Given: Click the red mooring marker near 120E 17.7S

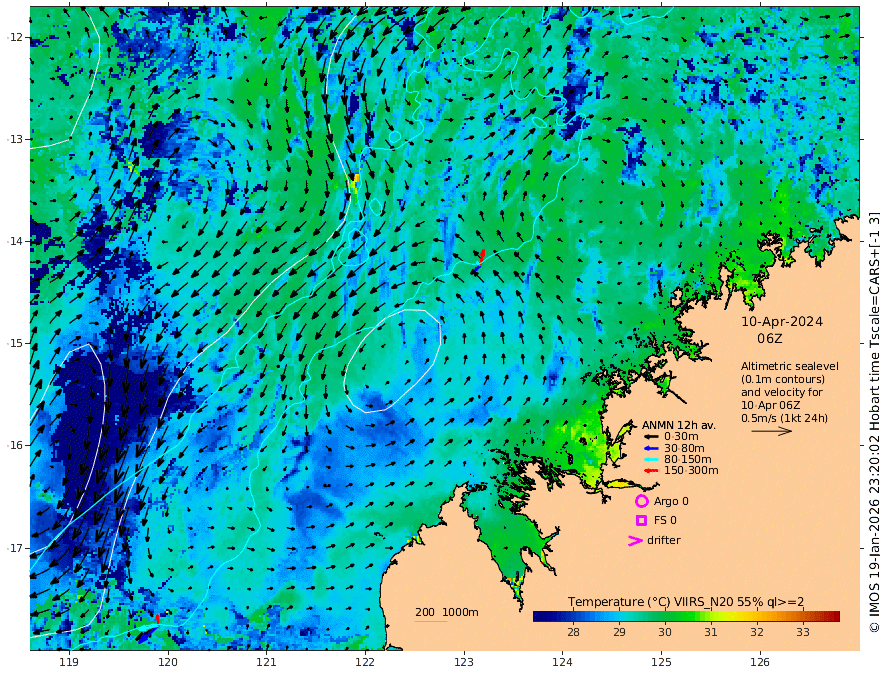Looking at the screenshot, I should click(x=158, y=619).
